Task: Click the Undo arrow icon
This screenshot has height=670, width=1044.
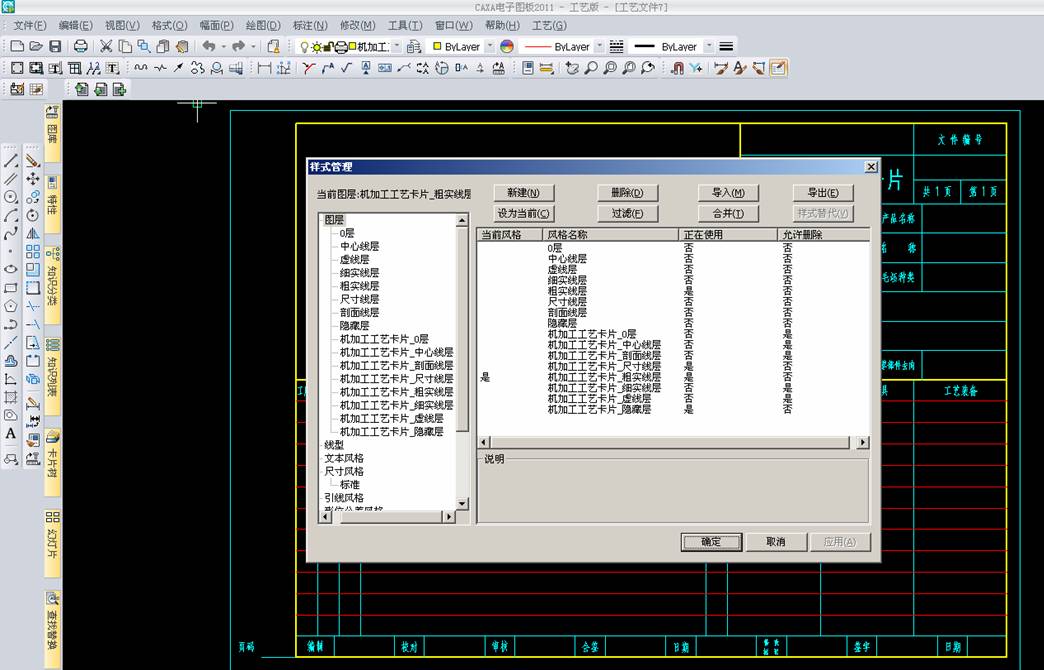Action: coord(208,46)
